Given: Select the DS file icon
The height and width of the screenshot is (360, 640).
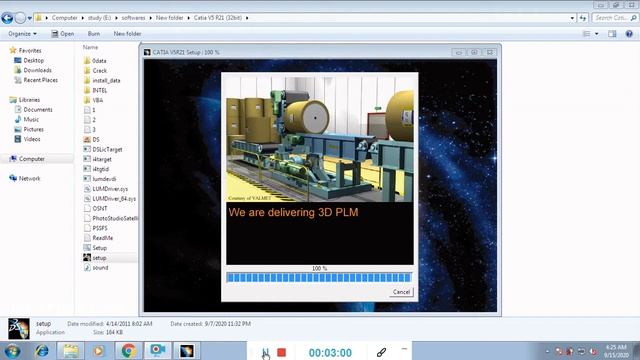Looking at the screenshot, I should [x=87, y=139].
